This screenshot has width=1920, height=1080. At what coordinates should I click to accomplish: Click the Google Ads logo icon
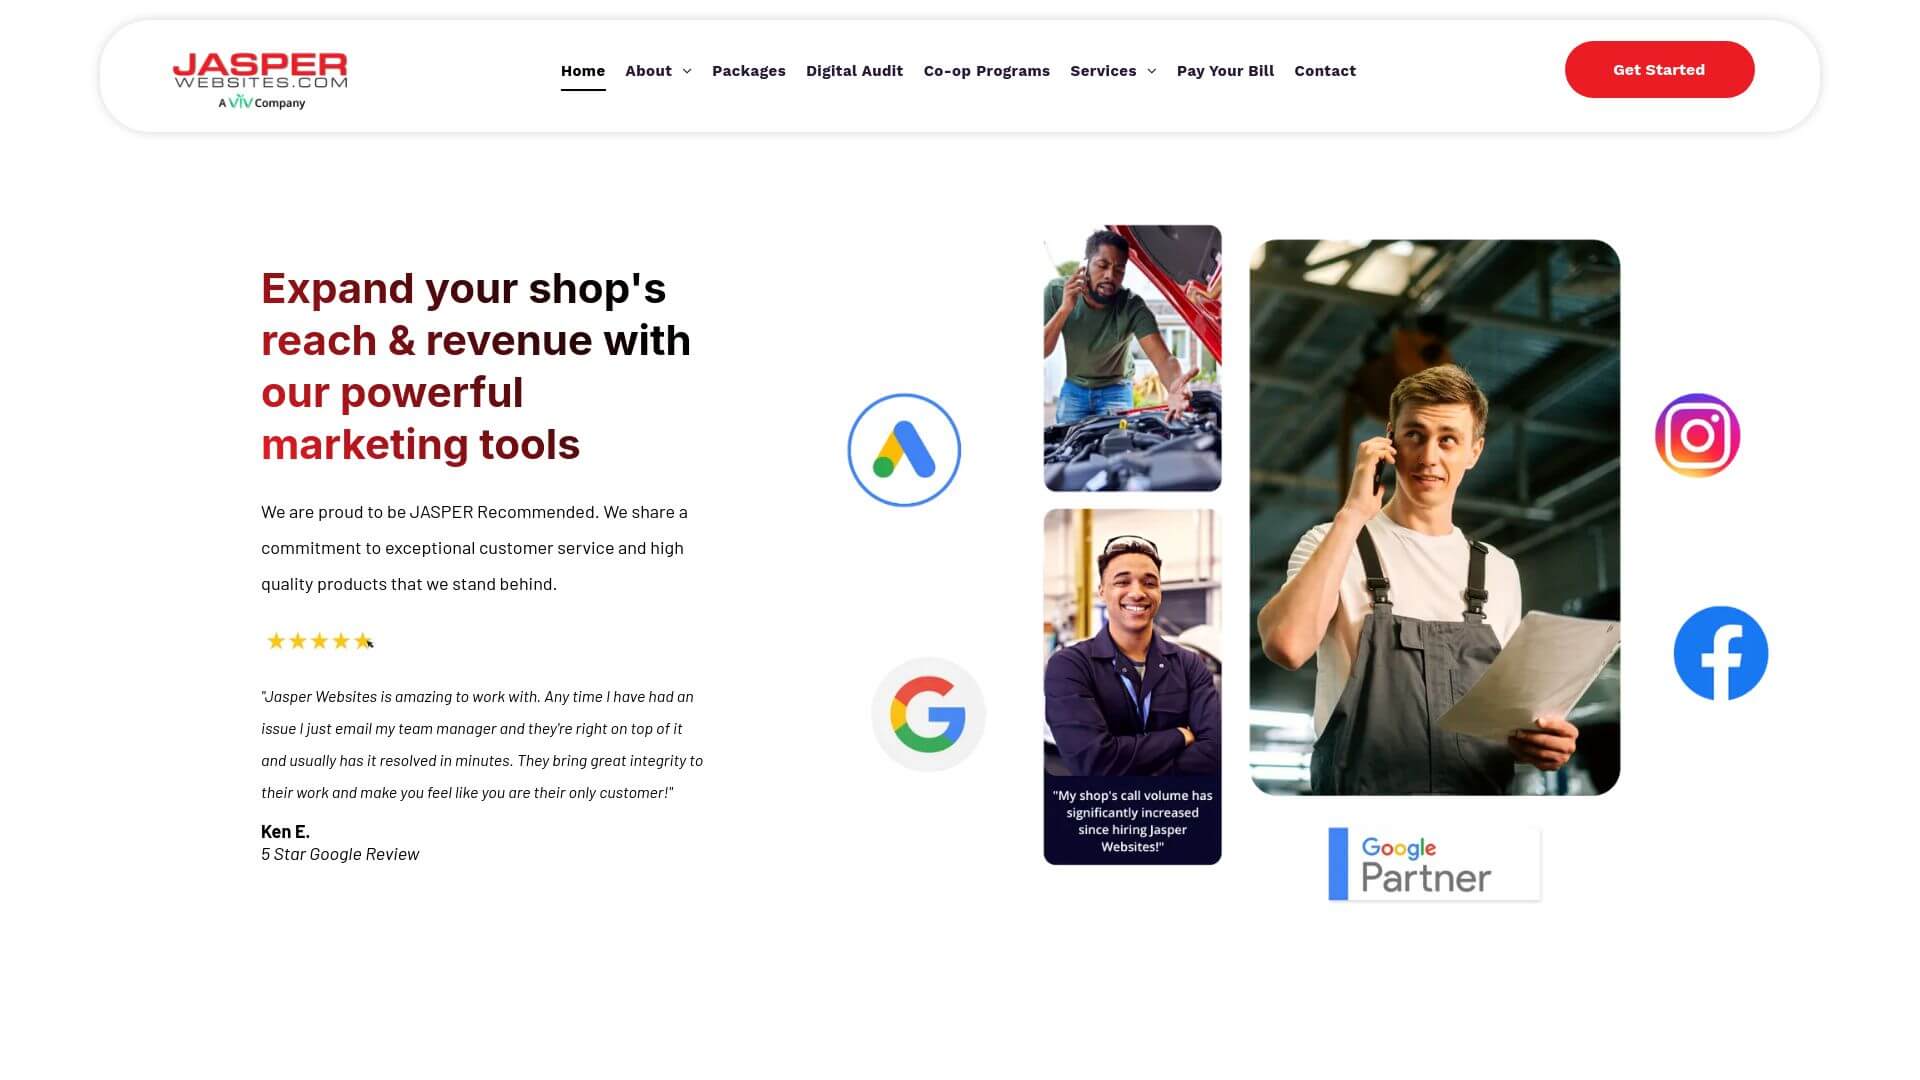click(904, 450)
